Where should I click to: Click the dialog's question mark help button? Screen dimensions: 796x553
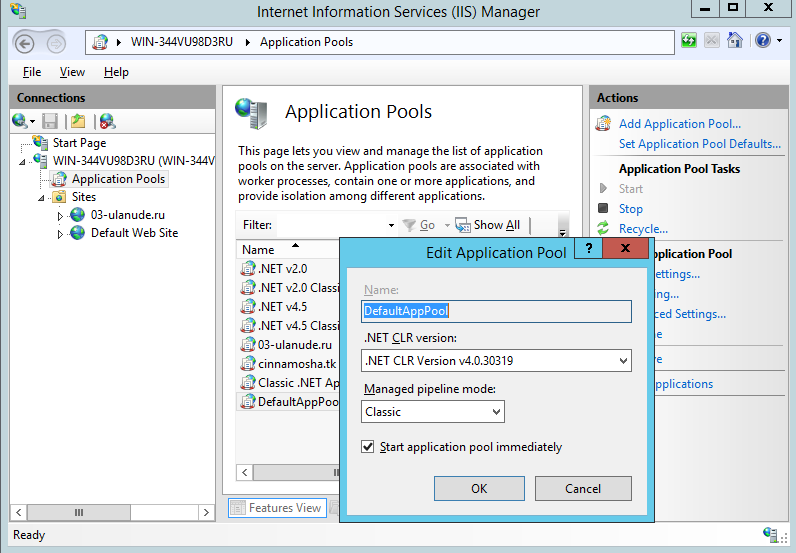click(x=588, y=248)
